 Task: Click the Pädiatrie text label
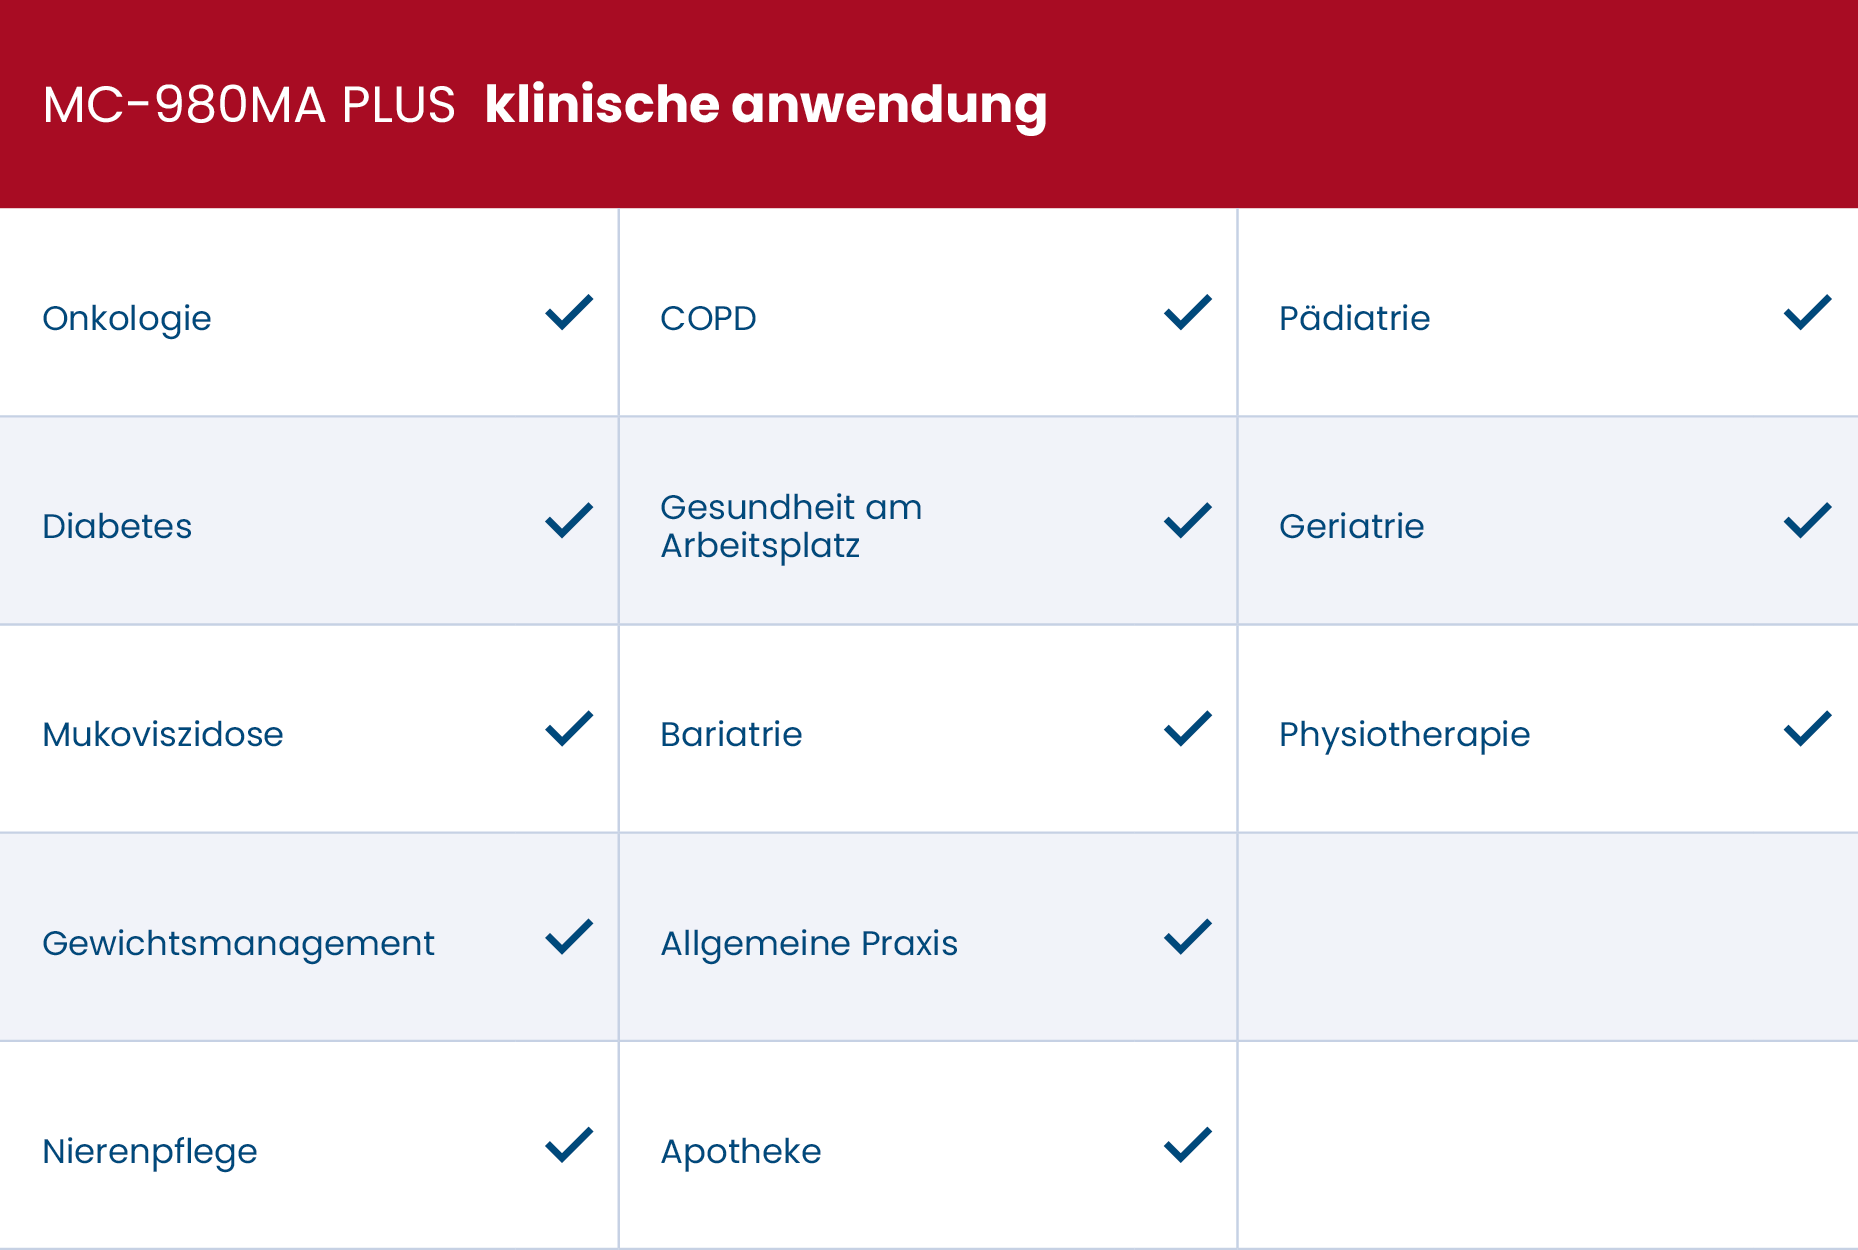(x=1354, y=319)
